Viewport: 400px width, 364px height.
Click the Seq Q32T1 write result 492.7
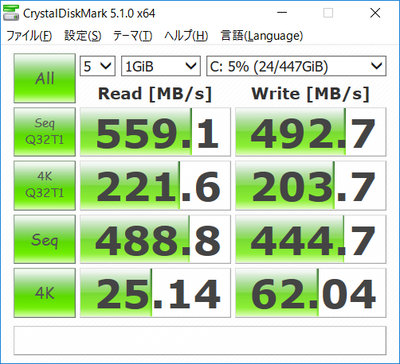pyautogui.click(x=311, y=132)
